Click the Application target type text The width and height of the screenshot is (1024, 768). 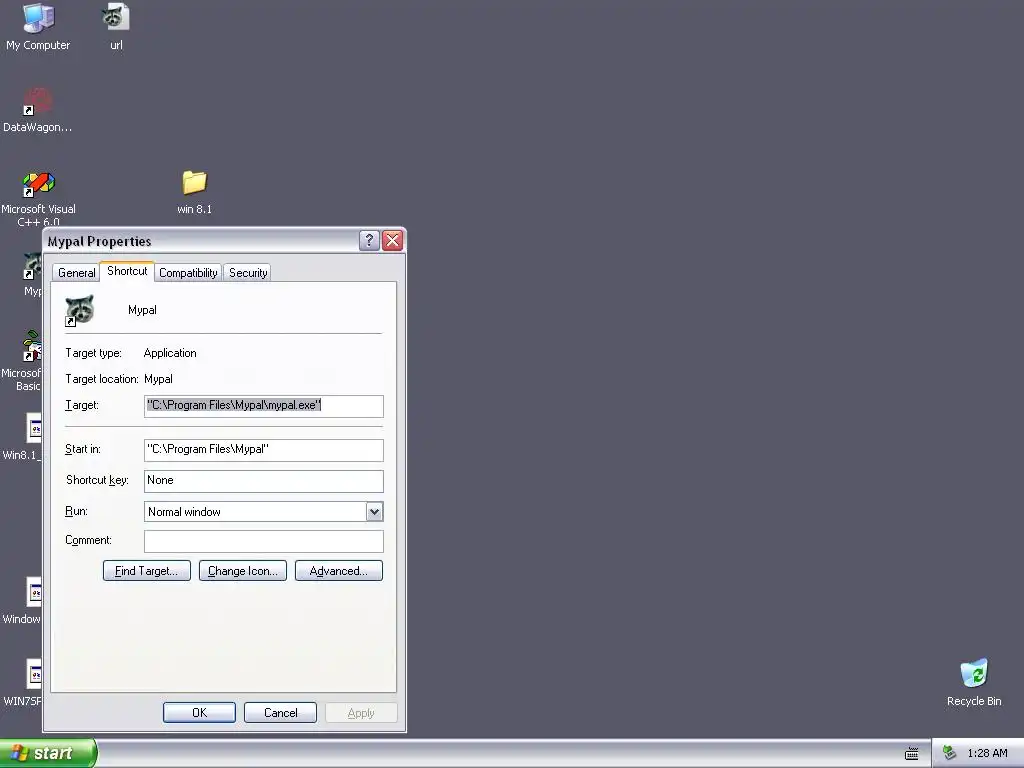click(x=170, y=353)
